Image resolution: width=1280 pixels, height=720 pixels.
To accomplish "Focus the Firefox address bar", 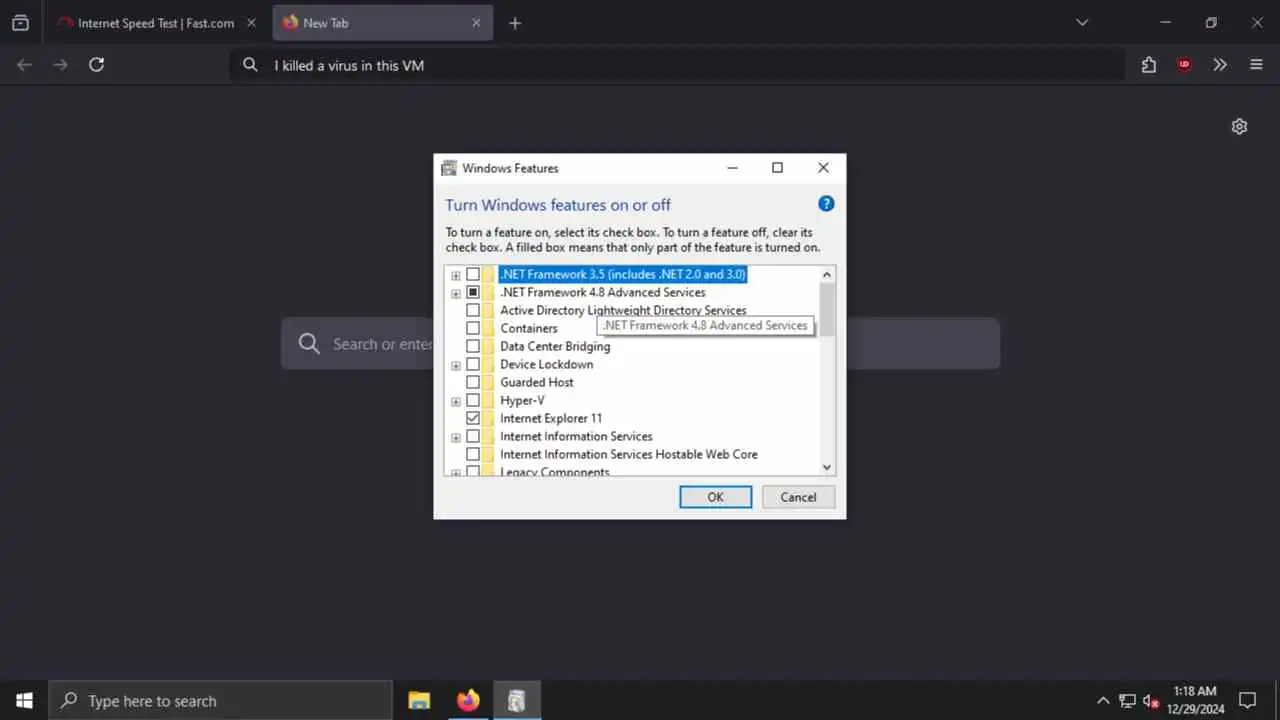I will [x=677, y=65].
